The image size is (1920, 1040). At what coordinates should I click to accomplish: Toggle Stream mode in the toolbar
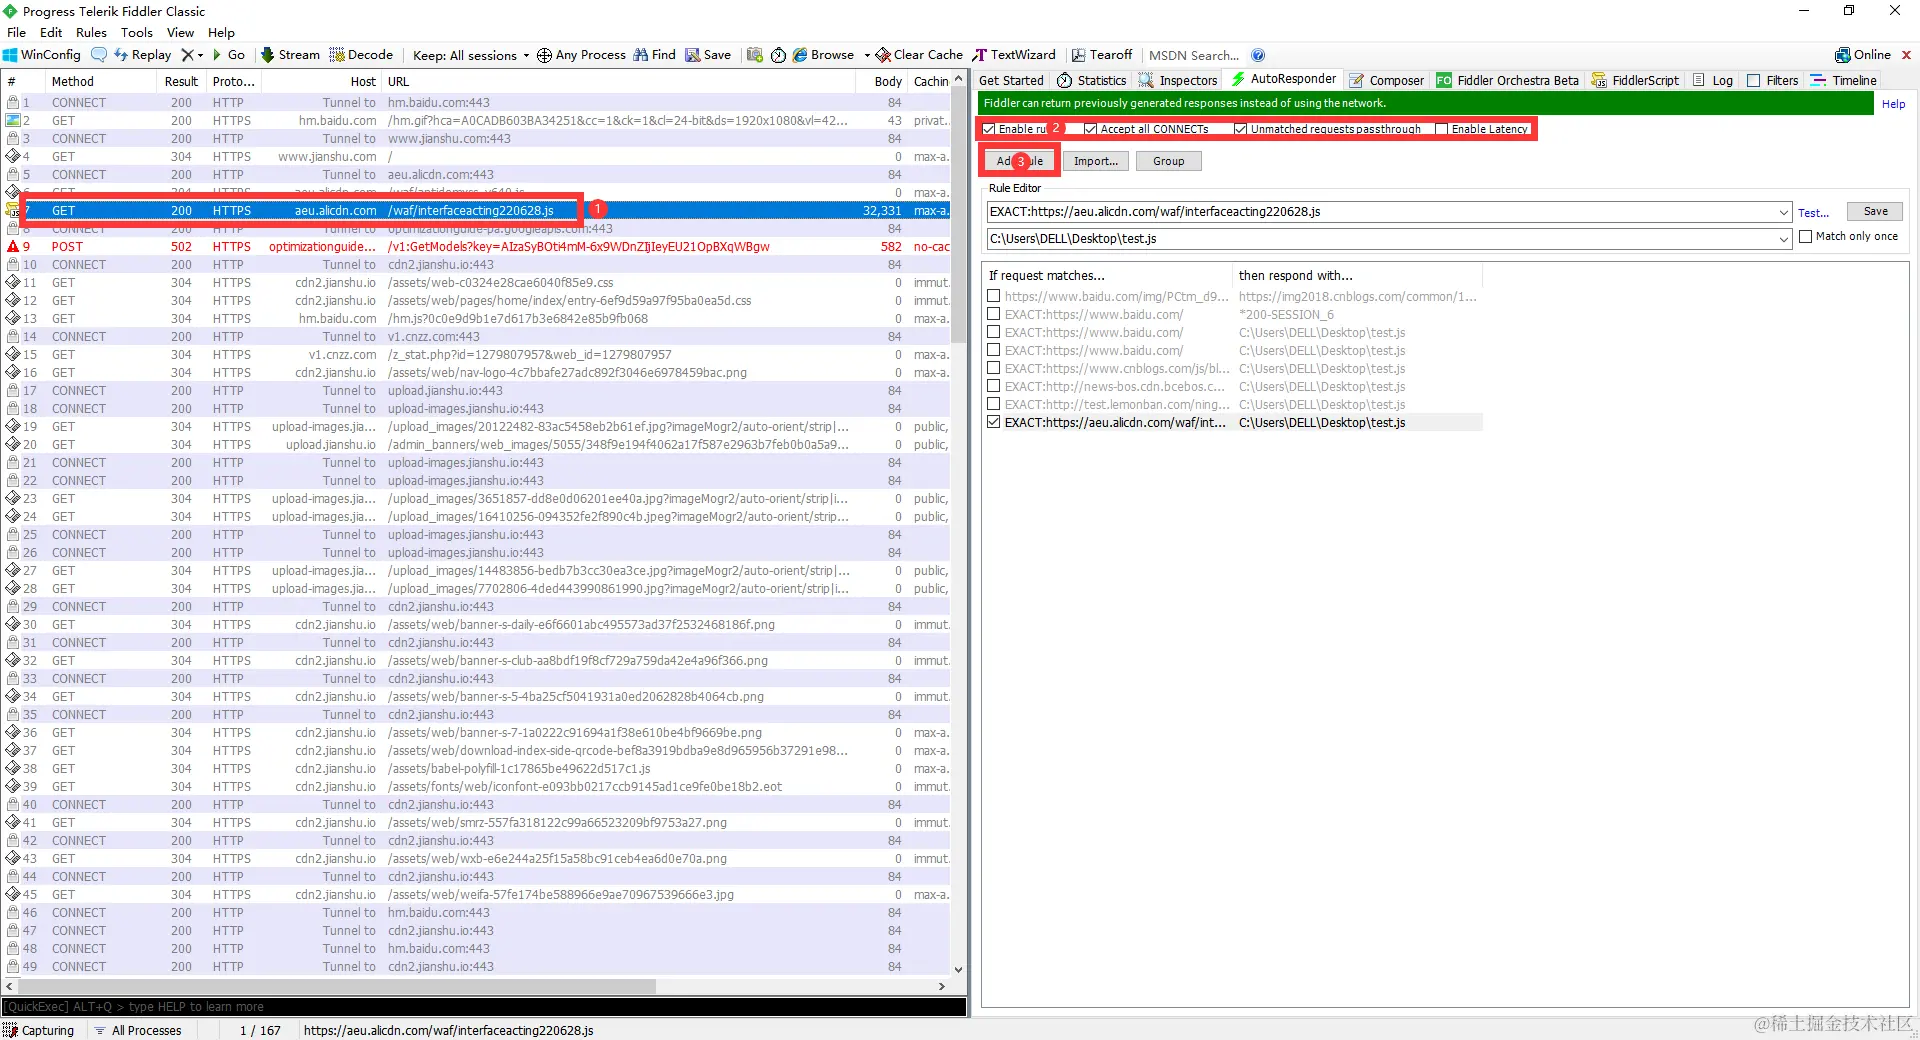(x=290, y=55)
